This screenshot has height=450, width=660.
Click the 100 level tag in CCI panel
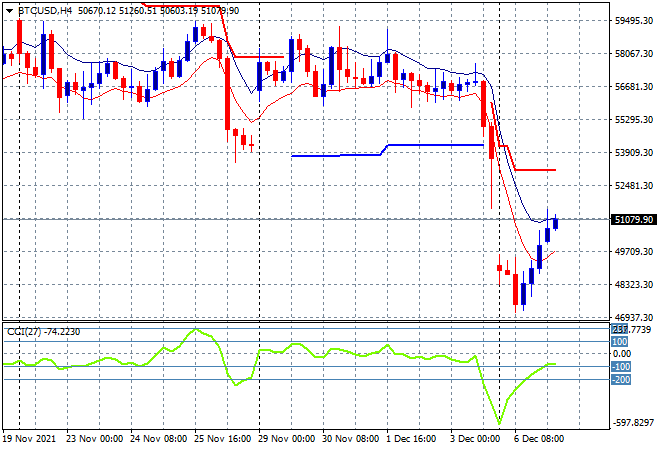coord(619,342)
